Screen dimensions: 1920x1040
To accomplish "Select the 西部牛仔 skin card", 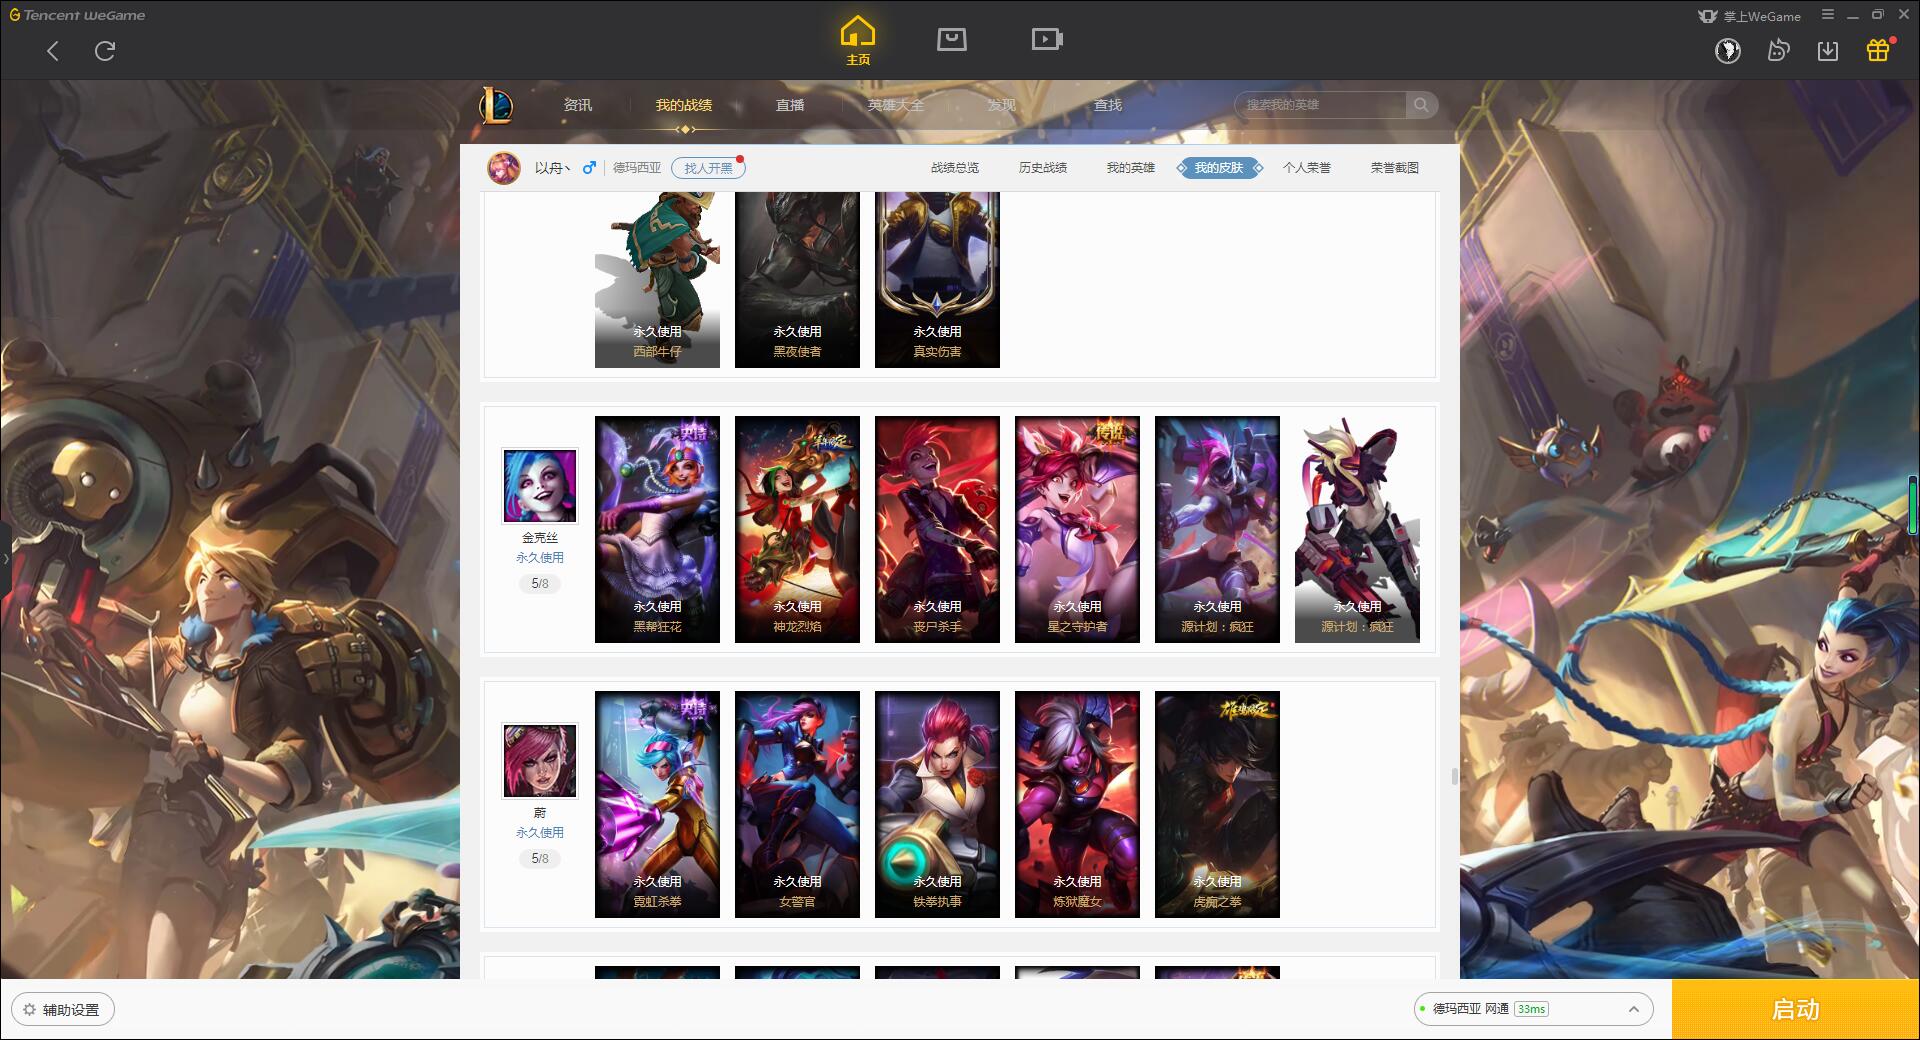I will (x=657, y=280).
